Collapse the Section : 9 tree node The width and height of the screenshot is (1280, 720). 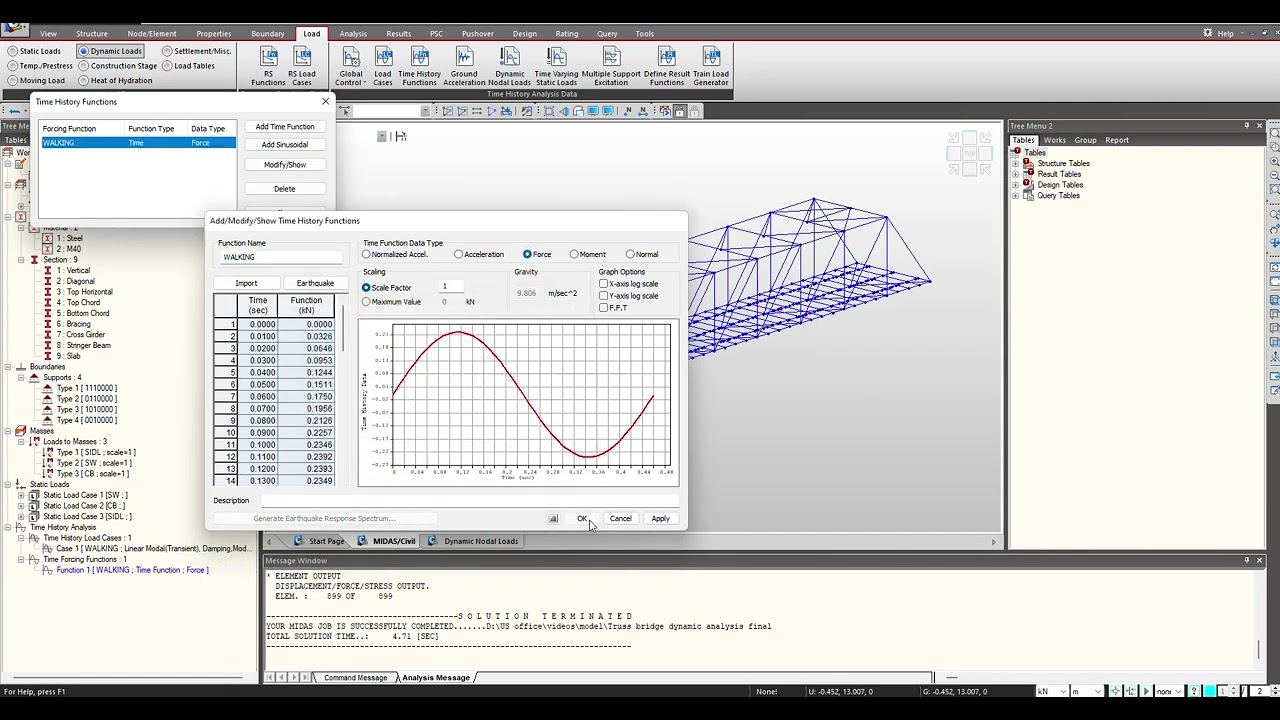point(21,260)
